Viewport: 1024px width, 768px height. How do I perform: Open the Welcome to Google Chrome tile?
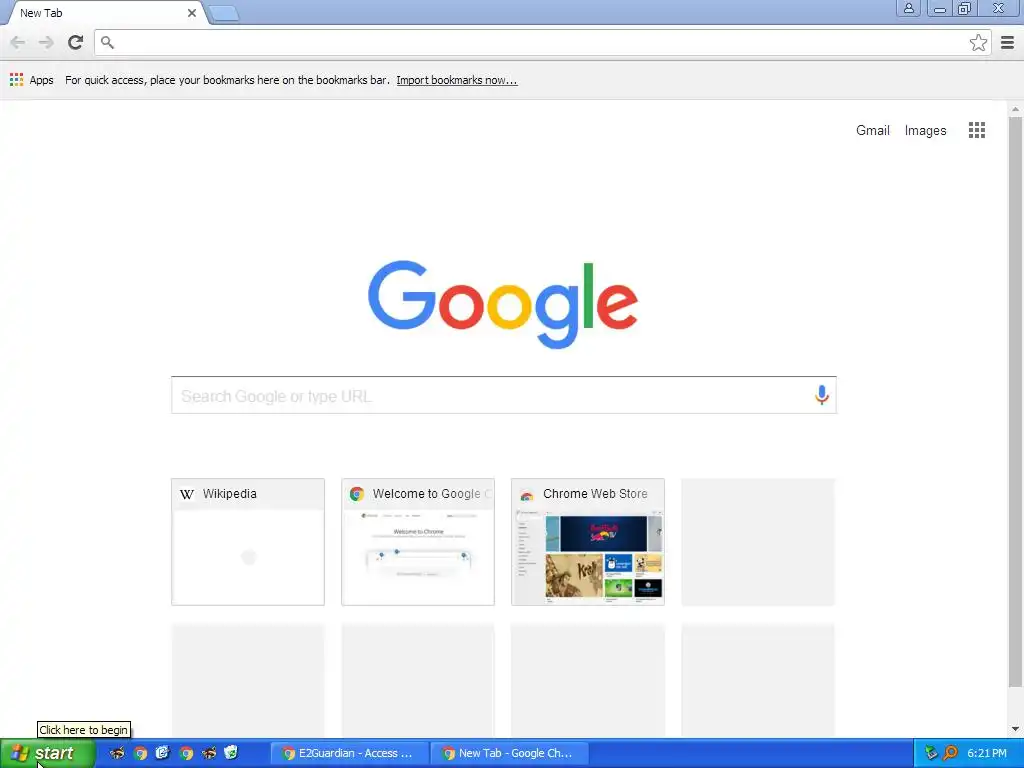pyautogui.click(x=417, y=541)
